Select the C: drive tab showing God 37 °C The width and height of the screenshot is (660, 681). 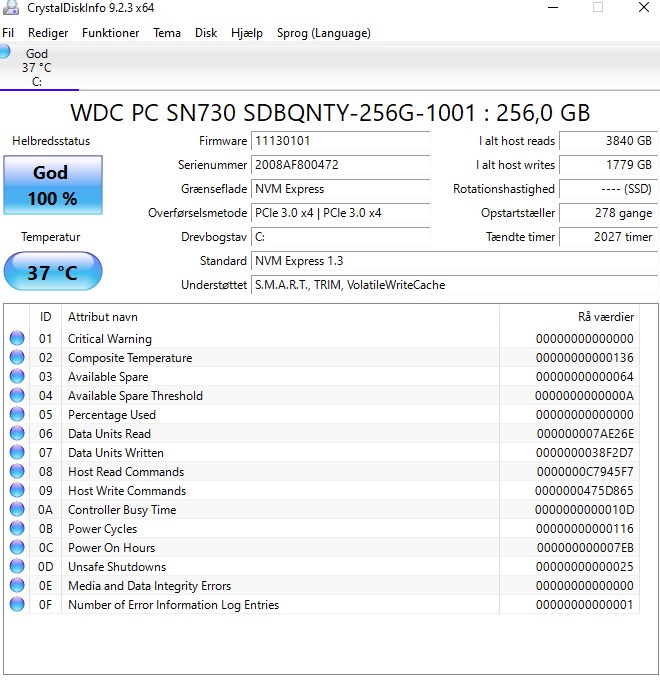pyautogui.click(x=40, y=66)
